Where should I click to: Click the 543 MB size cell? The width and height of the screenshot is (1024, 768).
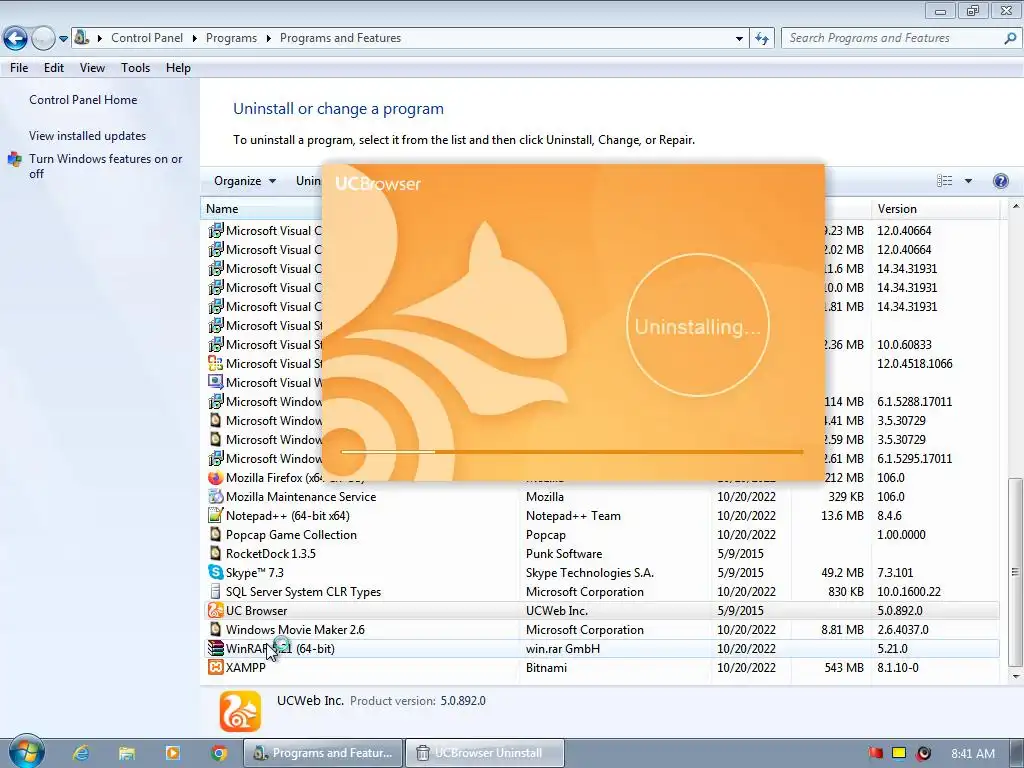click(844, 667)
